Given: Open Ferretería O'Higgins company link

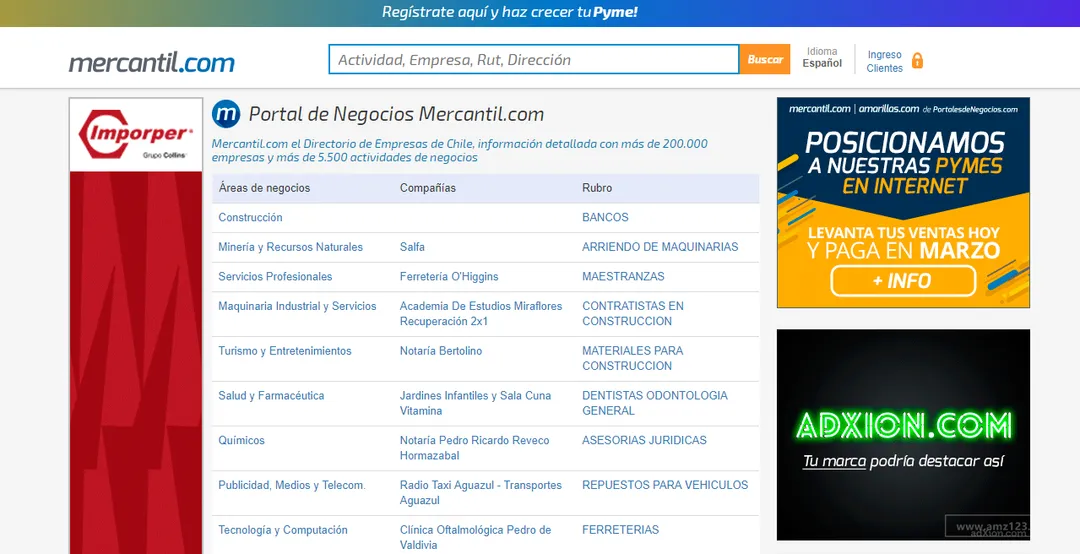Looking at the screenshot, I should 448,276.
